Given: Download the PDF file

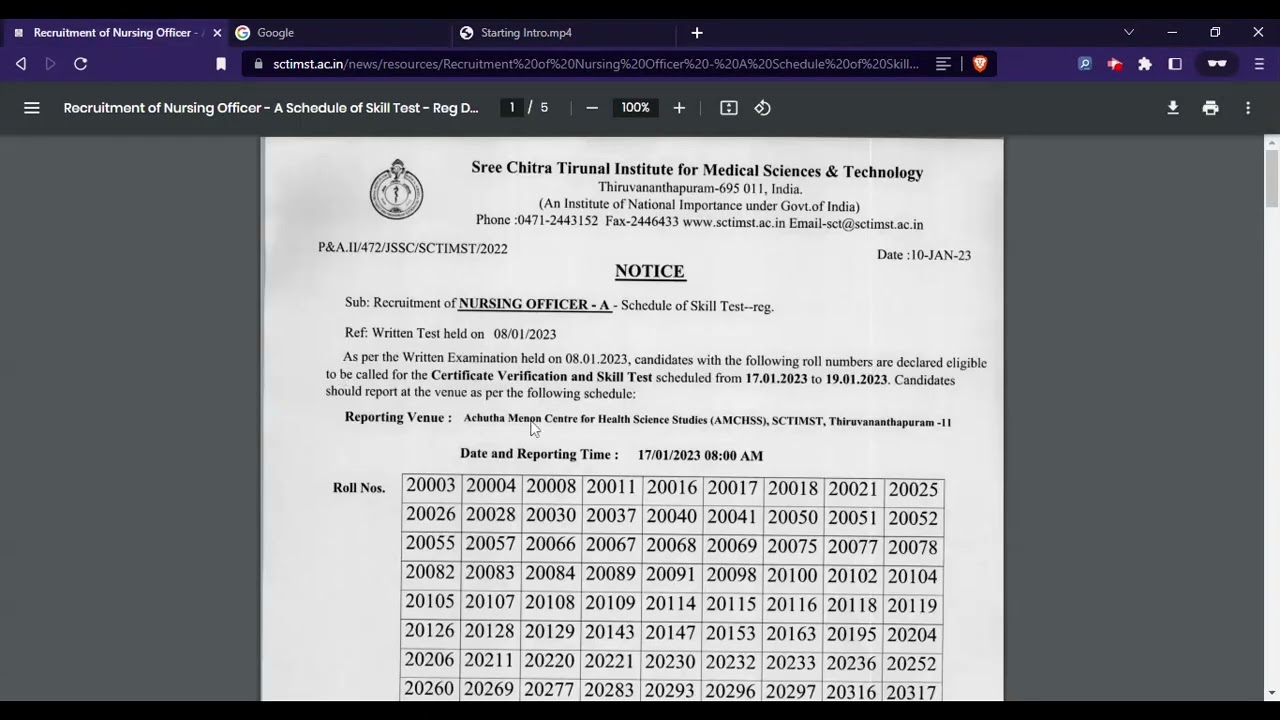Looking at the screenshot, I should point(1173,108).
